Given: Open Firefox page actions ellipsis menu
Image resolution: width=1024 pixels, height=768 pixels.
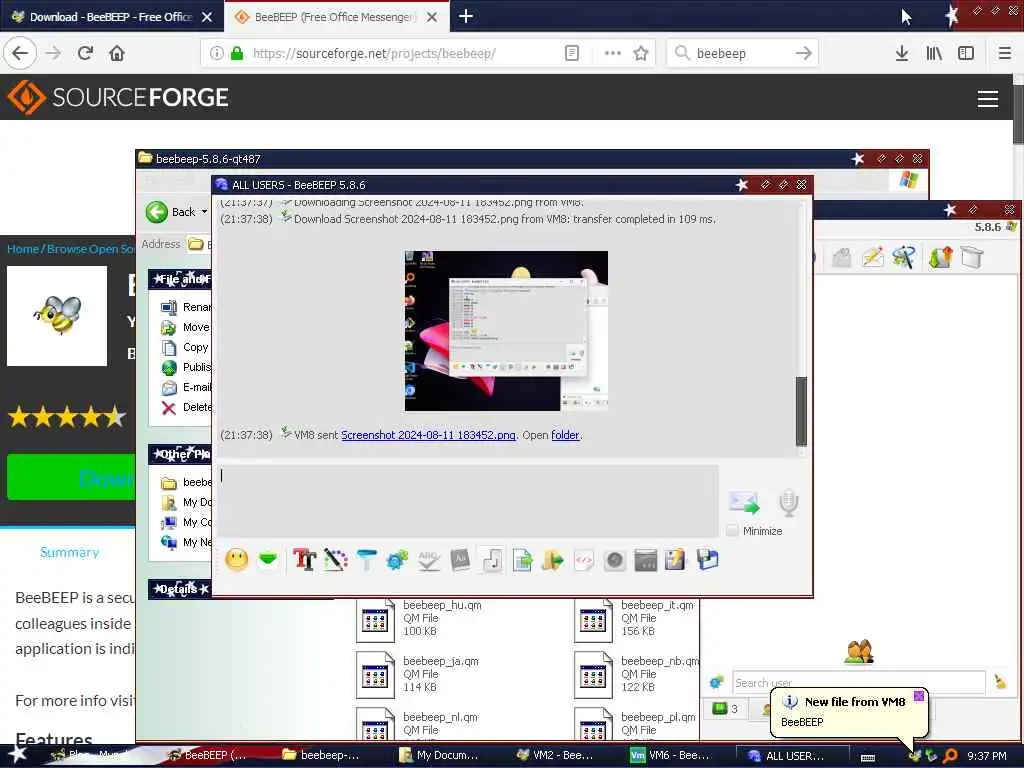Looking at the screenshot, I should click(613, 54).
